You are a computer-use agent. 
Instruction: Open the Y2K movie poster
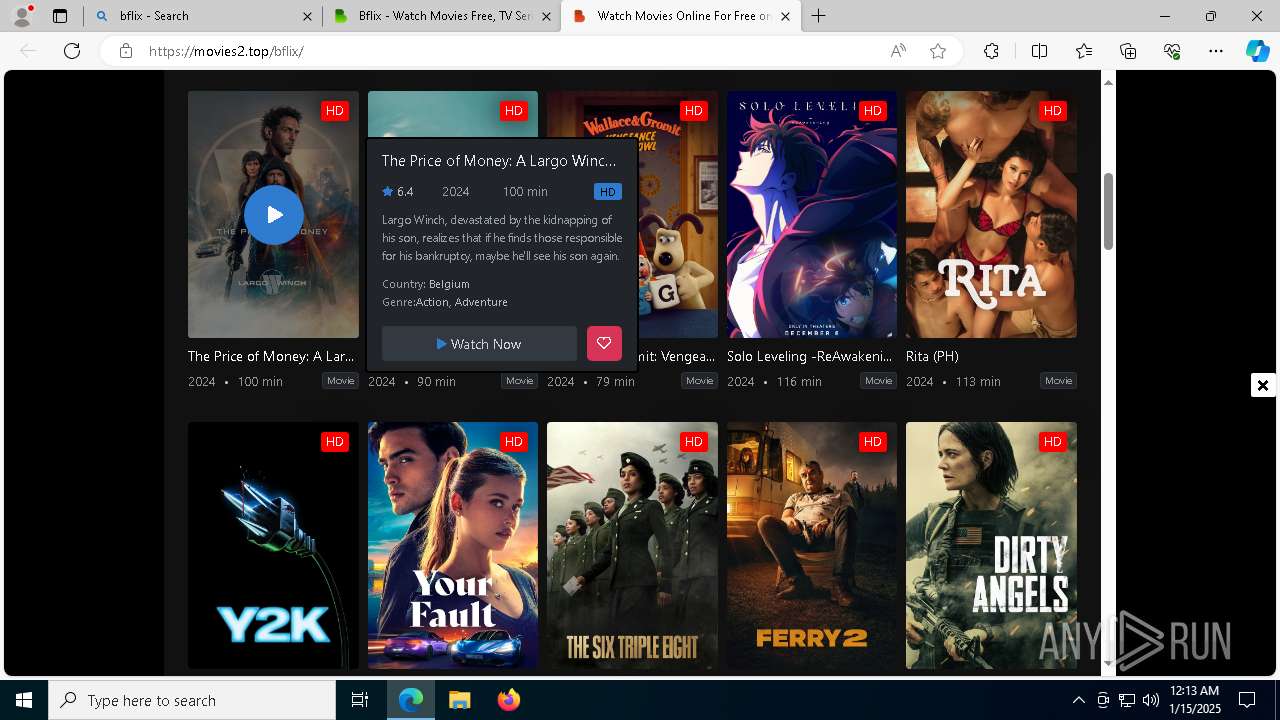[x=273, y=545]
